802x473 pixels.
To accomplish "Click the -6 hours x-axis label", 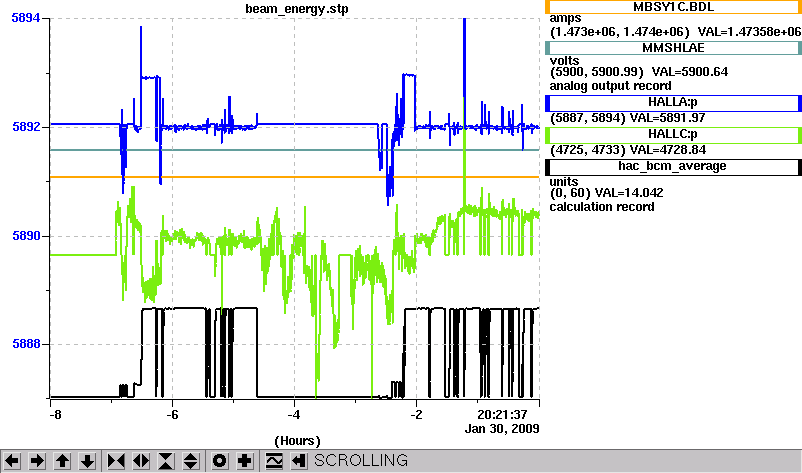I will 173,415.
